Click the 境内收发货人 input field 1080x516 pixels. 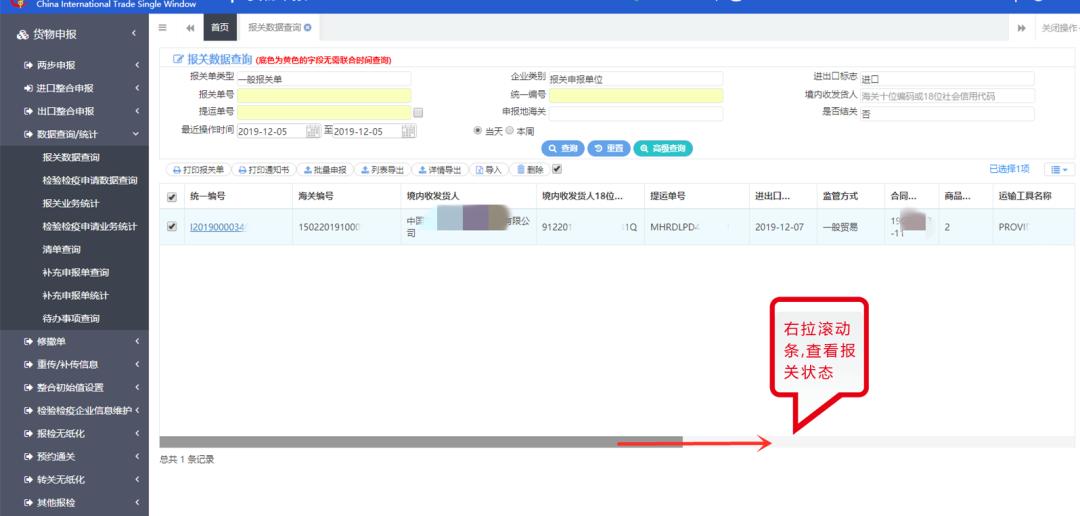948,96
